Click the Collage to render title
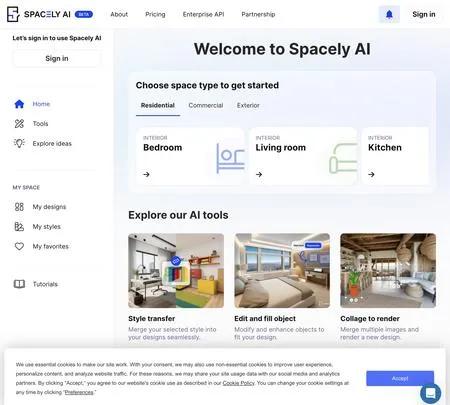The height and width of the screenshot is (405, 450). [370, 318]
